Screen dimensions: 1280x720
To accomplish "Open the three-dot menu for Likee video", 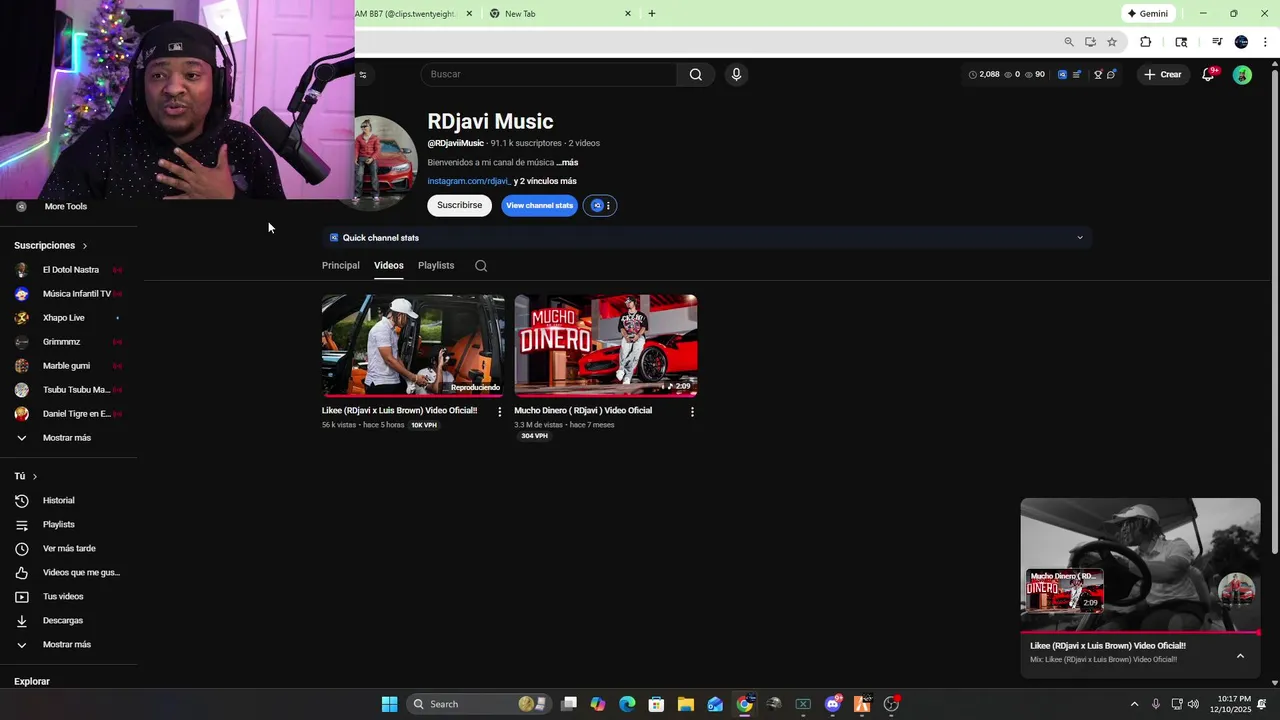I will (500, 411).
